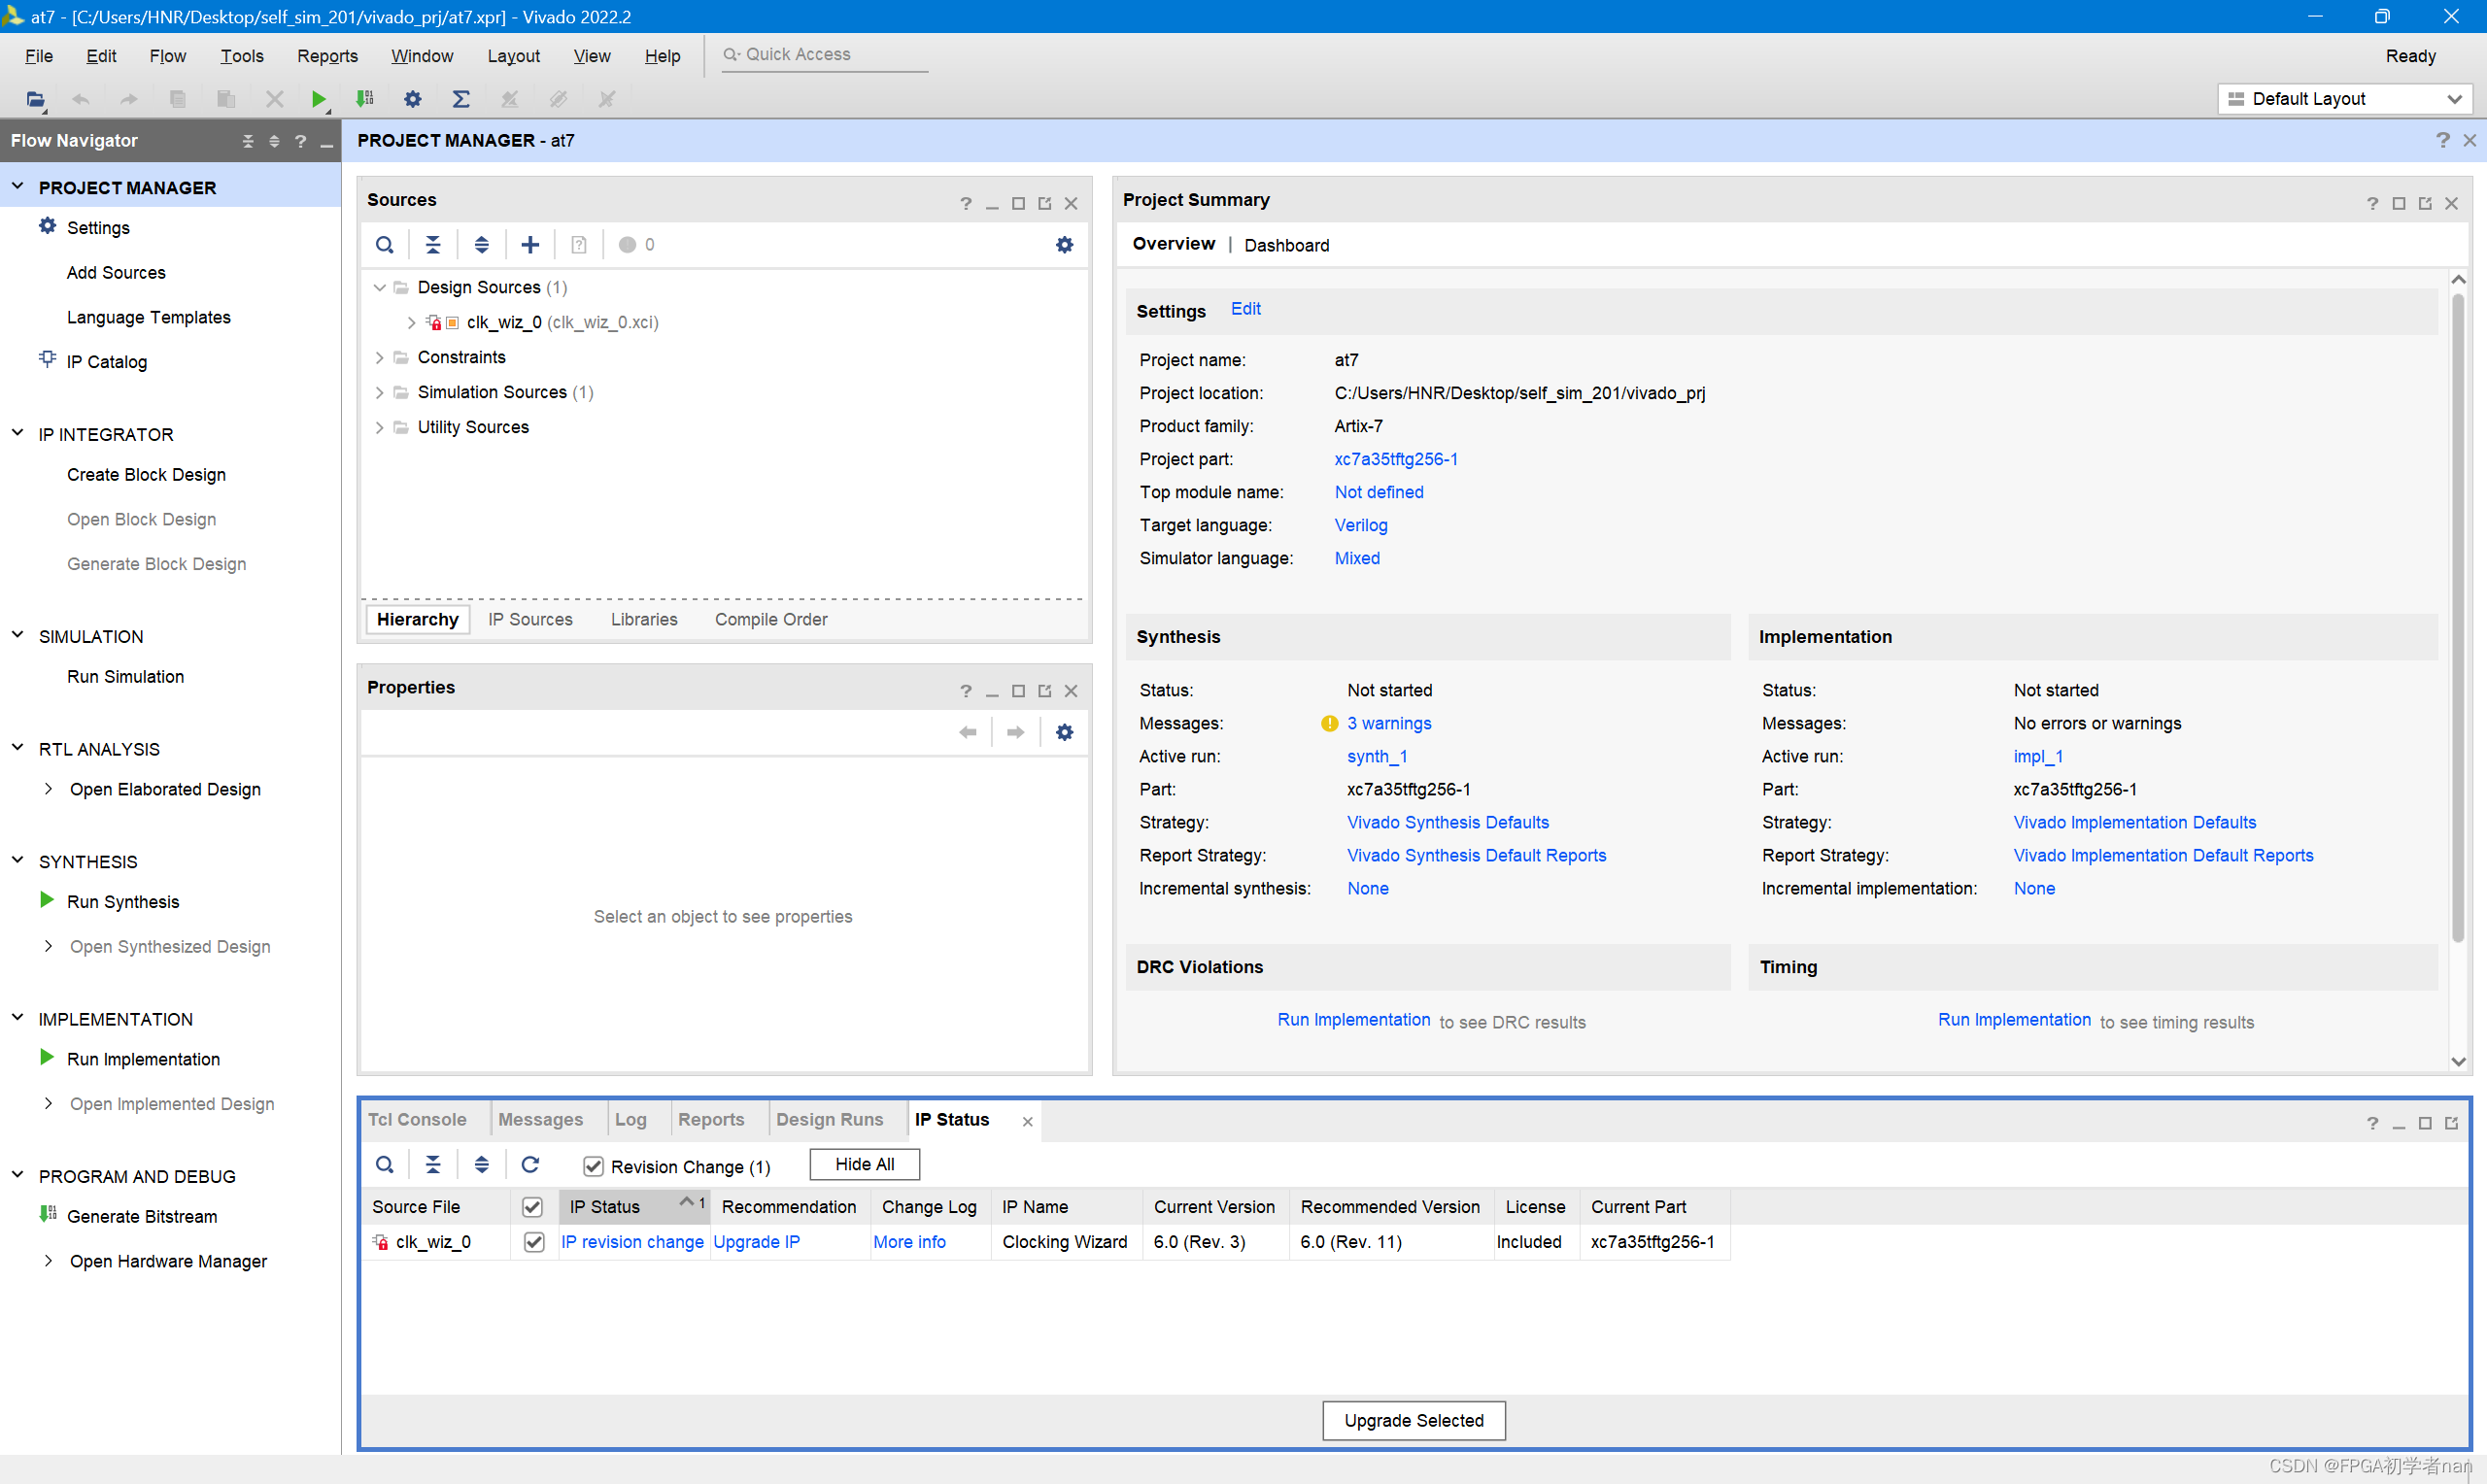Toggle header select-all checkbox in IP Status
Screen dimensions: 2487x1484
click(533, 1207)
